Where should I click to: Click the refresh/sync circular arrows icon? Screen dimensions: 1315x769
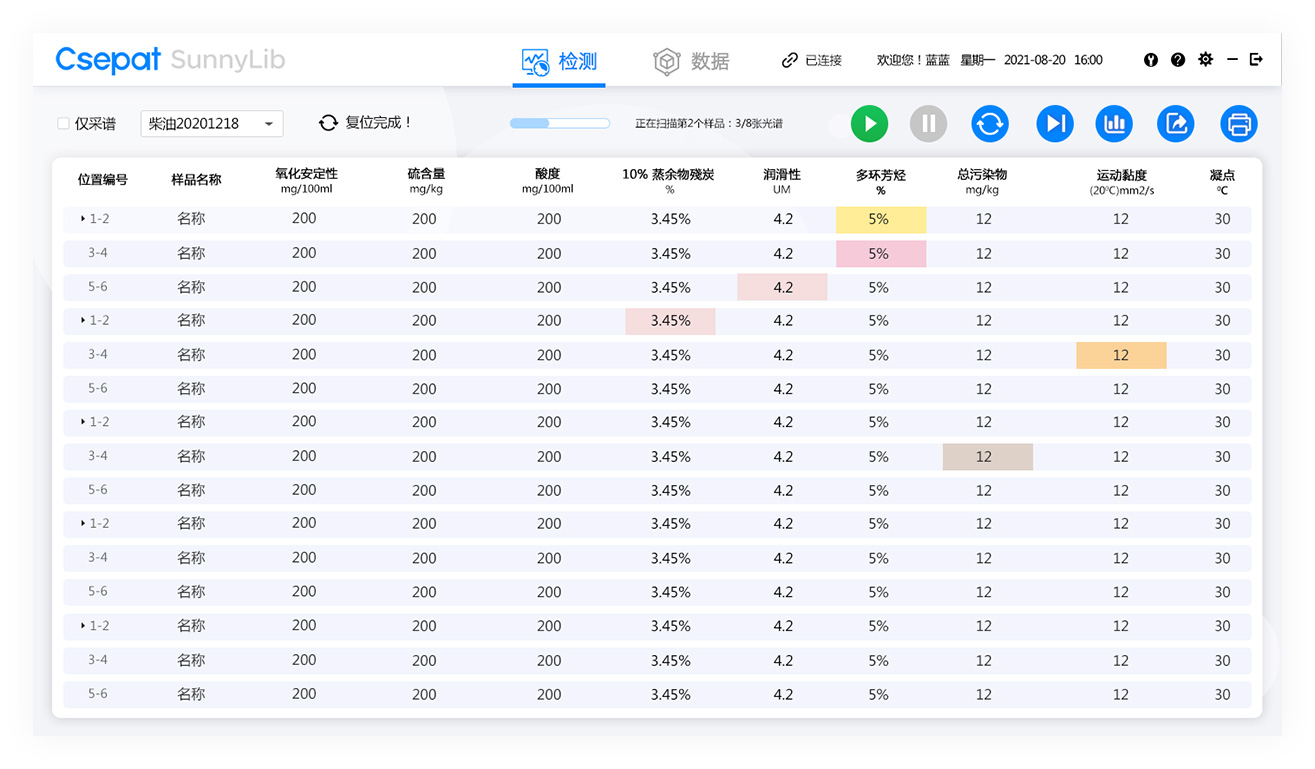tap(990, 123)
